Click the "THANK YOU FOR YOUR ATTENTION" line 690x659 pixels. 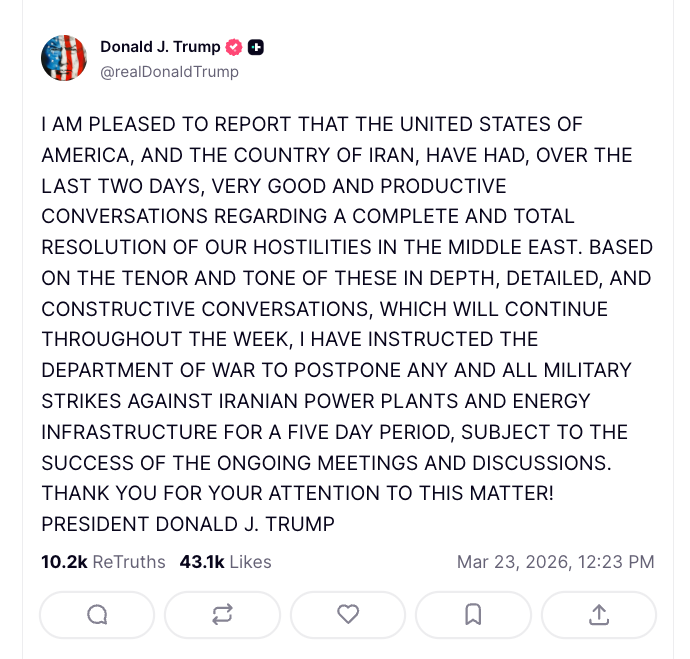pyautogui.click(x=296, y=494)
